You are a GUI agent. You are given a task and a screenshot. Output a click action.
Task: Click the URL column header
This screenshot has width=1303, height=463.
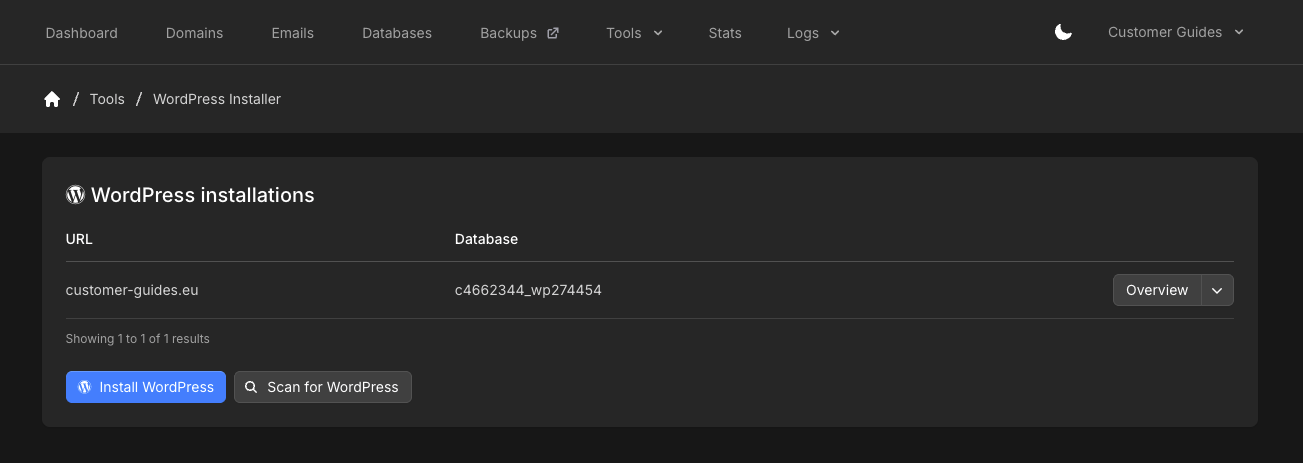pos(79,239)
